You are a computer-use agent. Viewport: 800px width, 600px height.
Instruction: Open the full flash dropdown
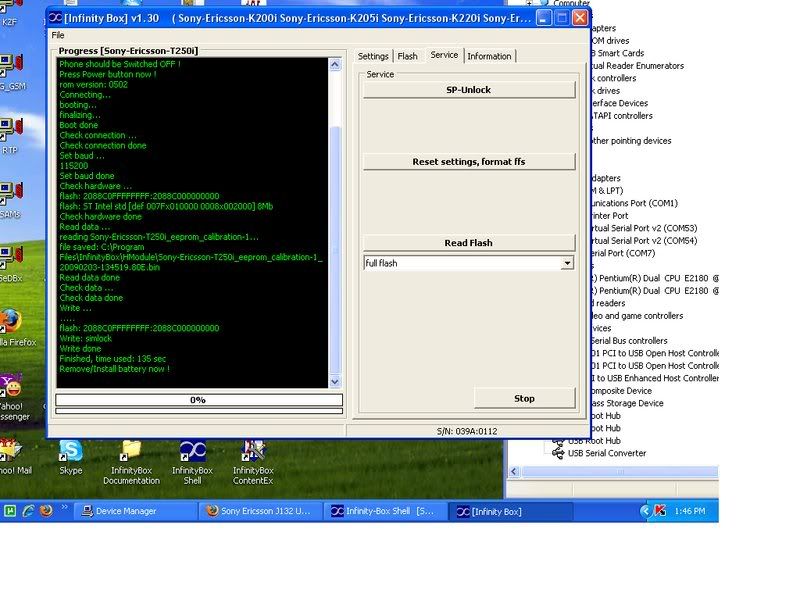(x=567, y=263)
